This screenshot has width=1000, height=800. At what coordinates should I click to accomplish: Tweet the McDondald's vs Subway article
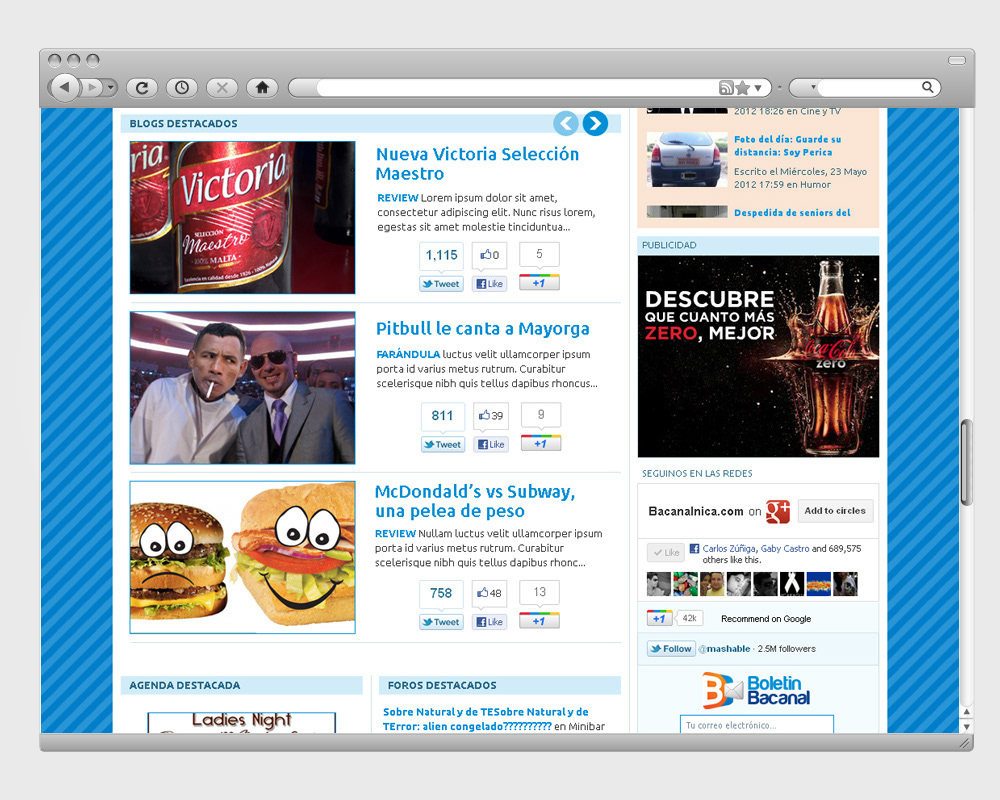(x=441, y=622)
